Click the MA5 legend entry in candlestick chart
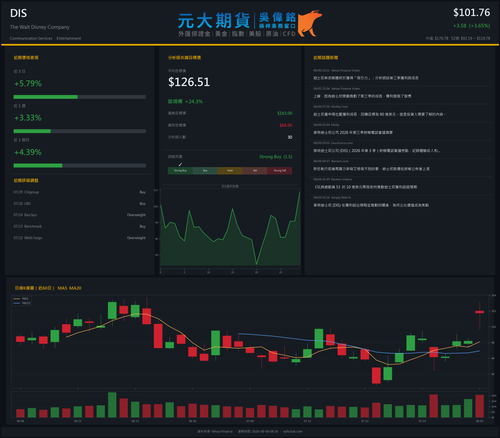The height and width of the screenshot is (438, 500). click(x=21, y=299)
